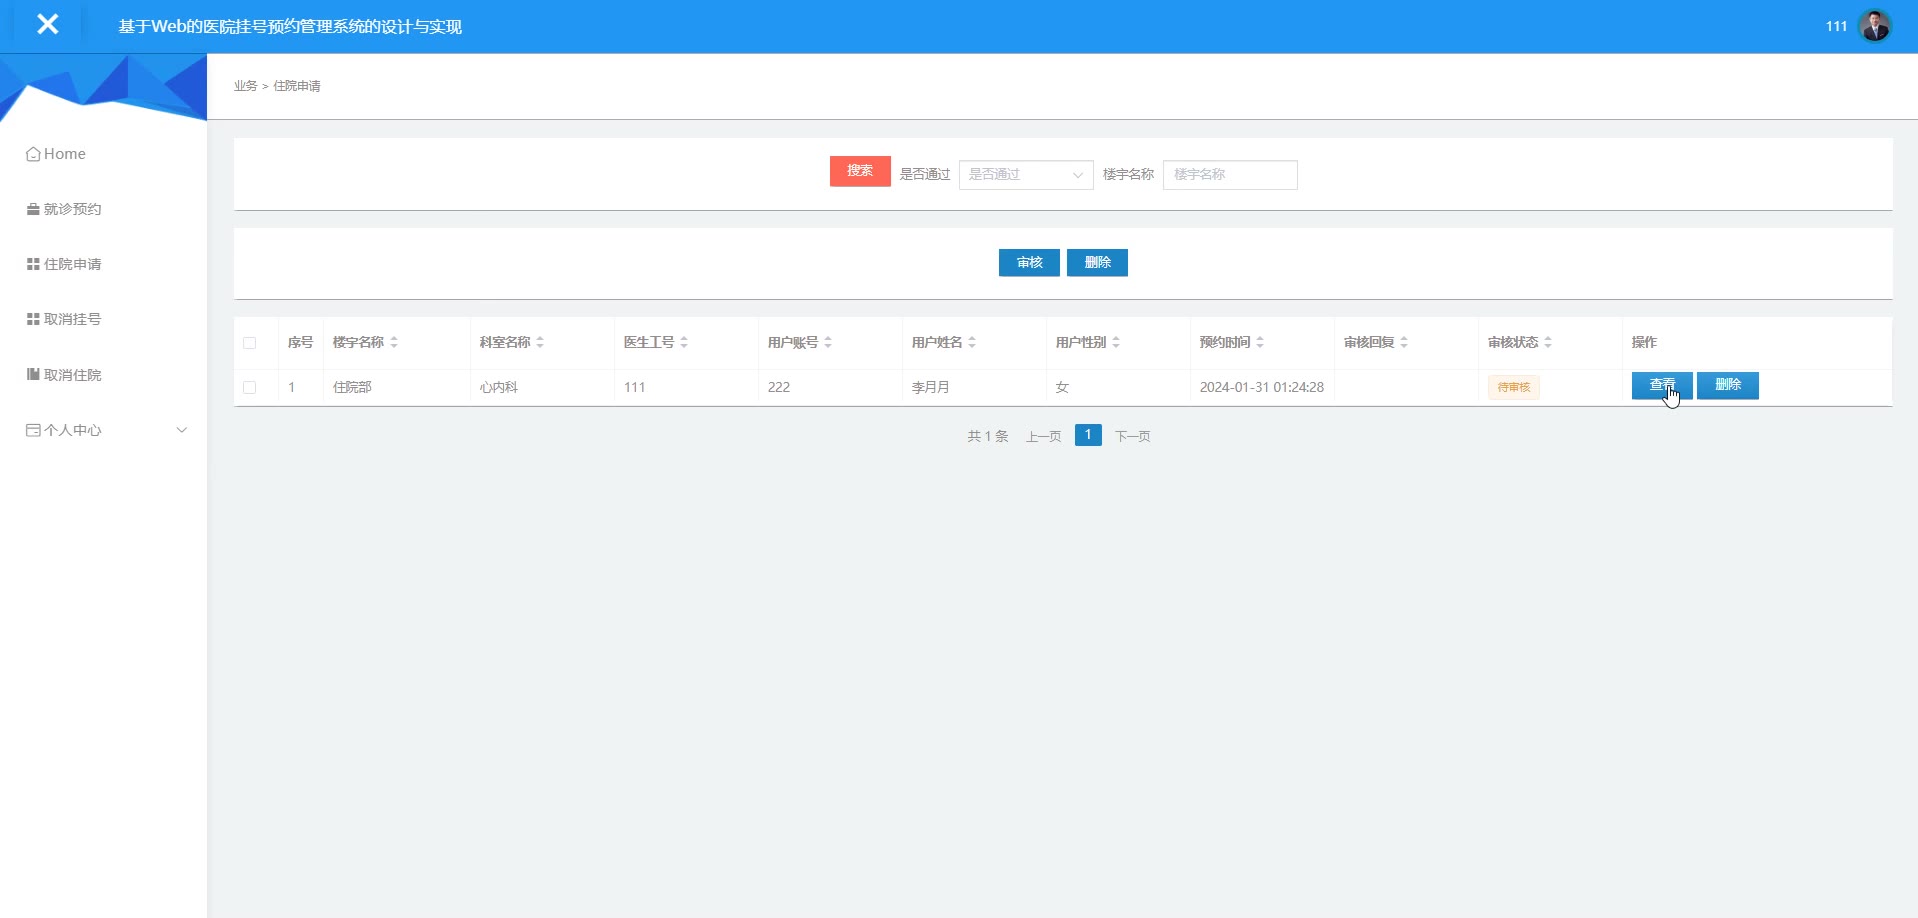
Task: Open 取消住院 in the sidebar
Action: point(64,375)
